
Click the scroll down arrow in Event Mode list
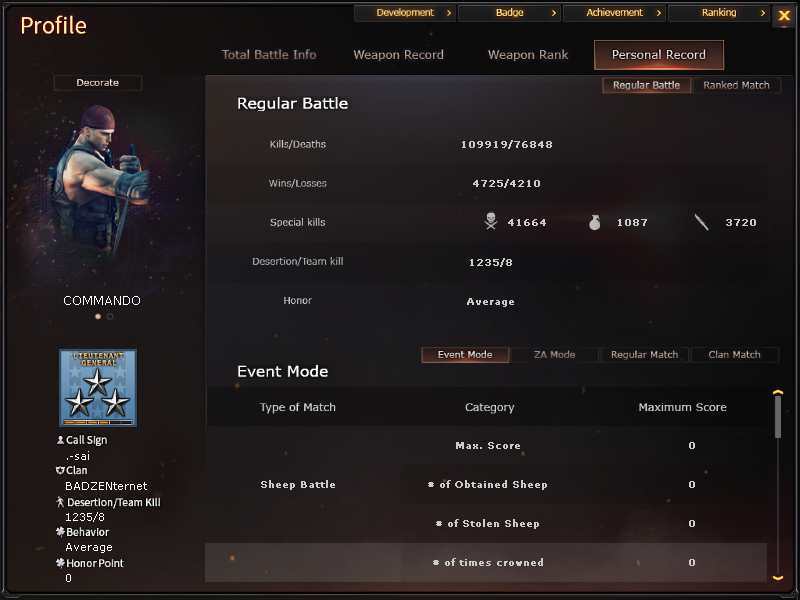(x=778, y=578)
